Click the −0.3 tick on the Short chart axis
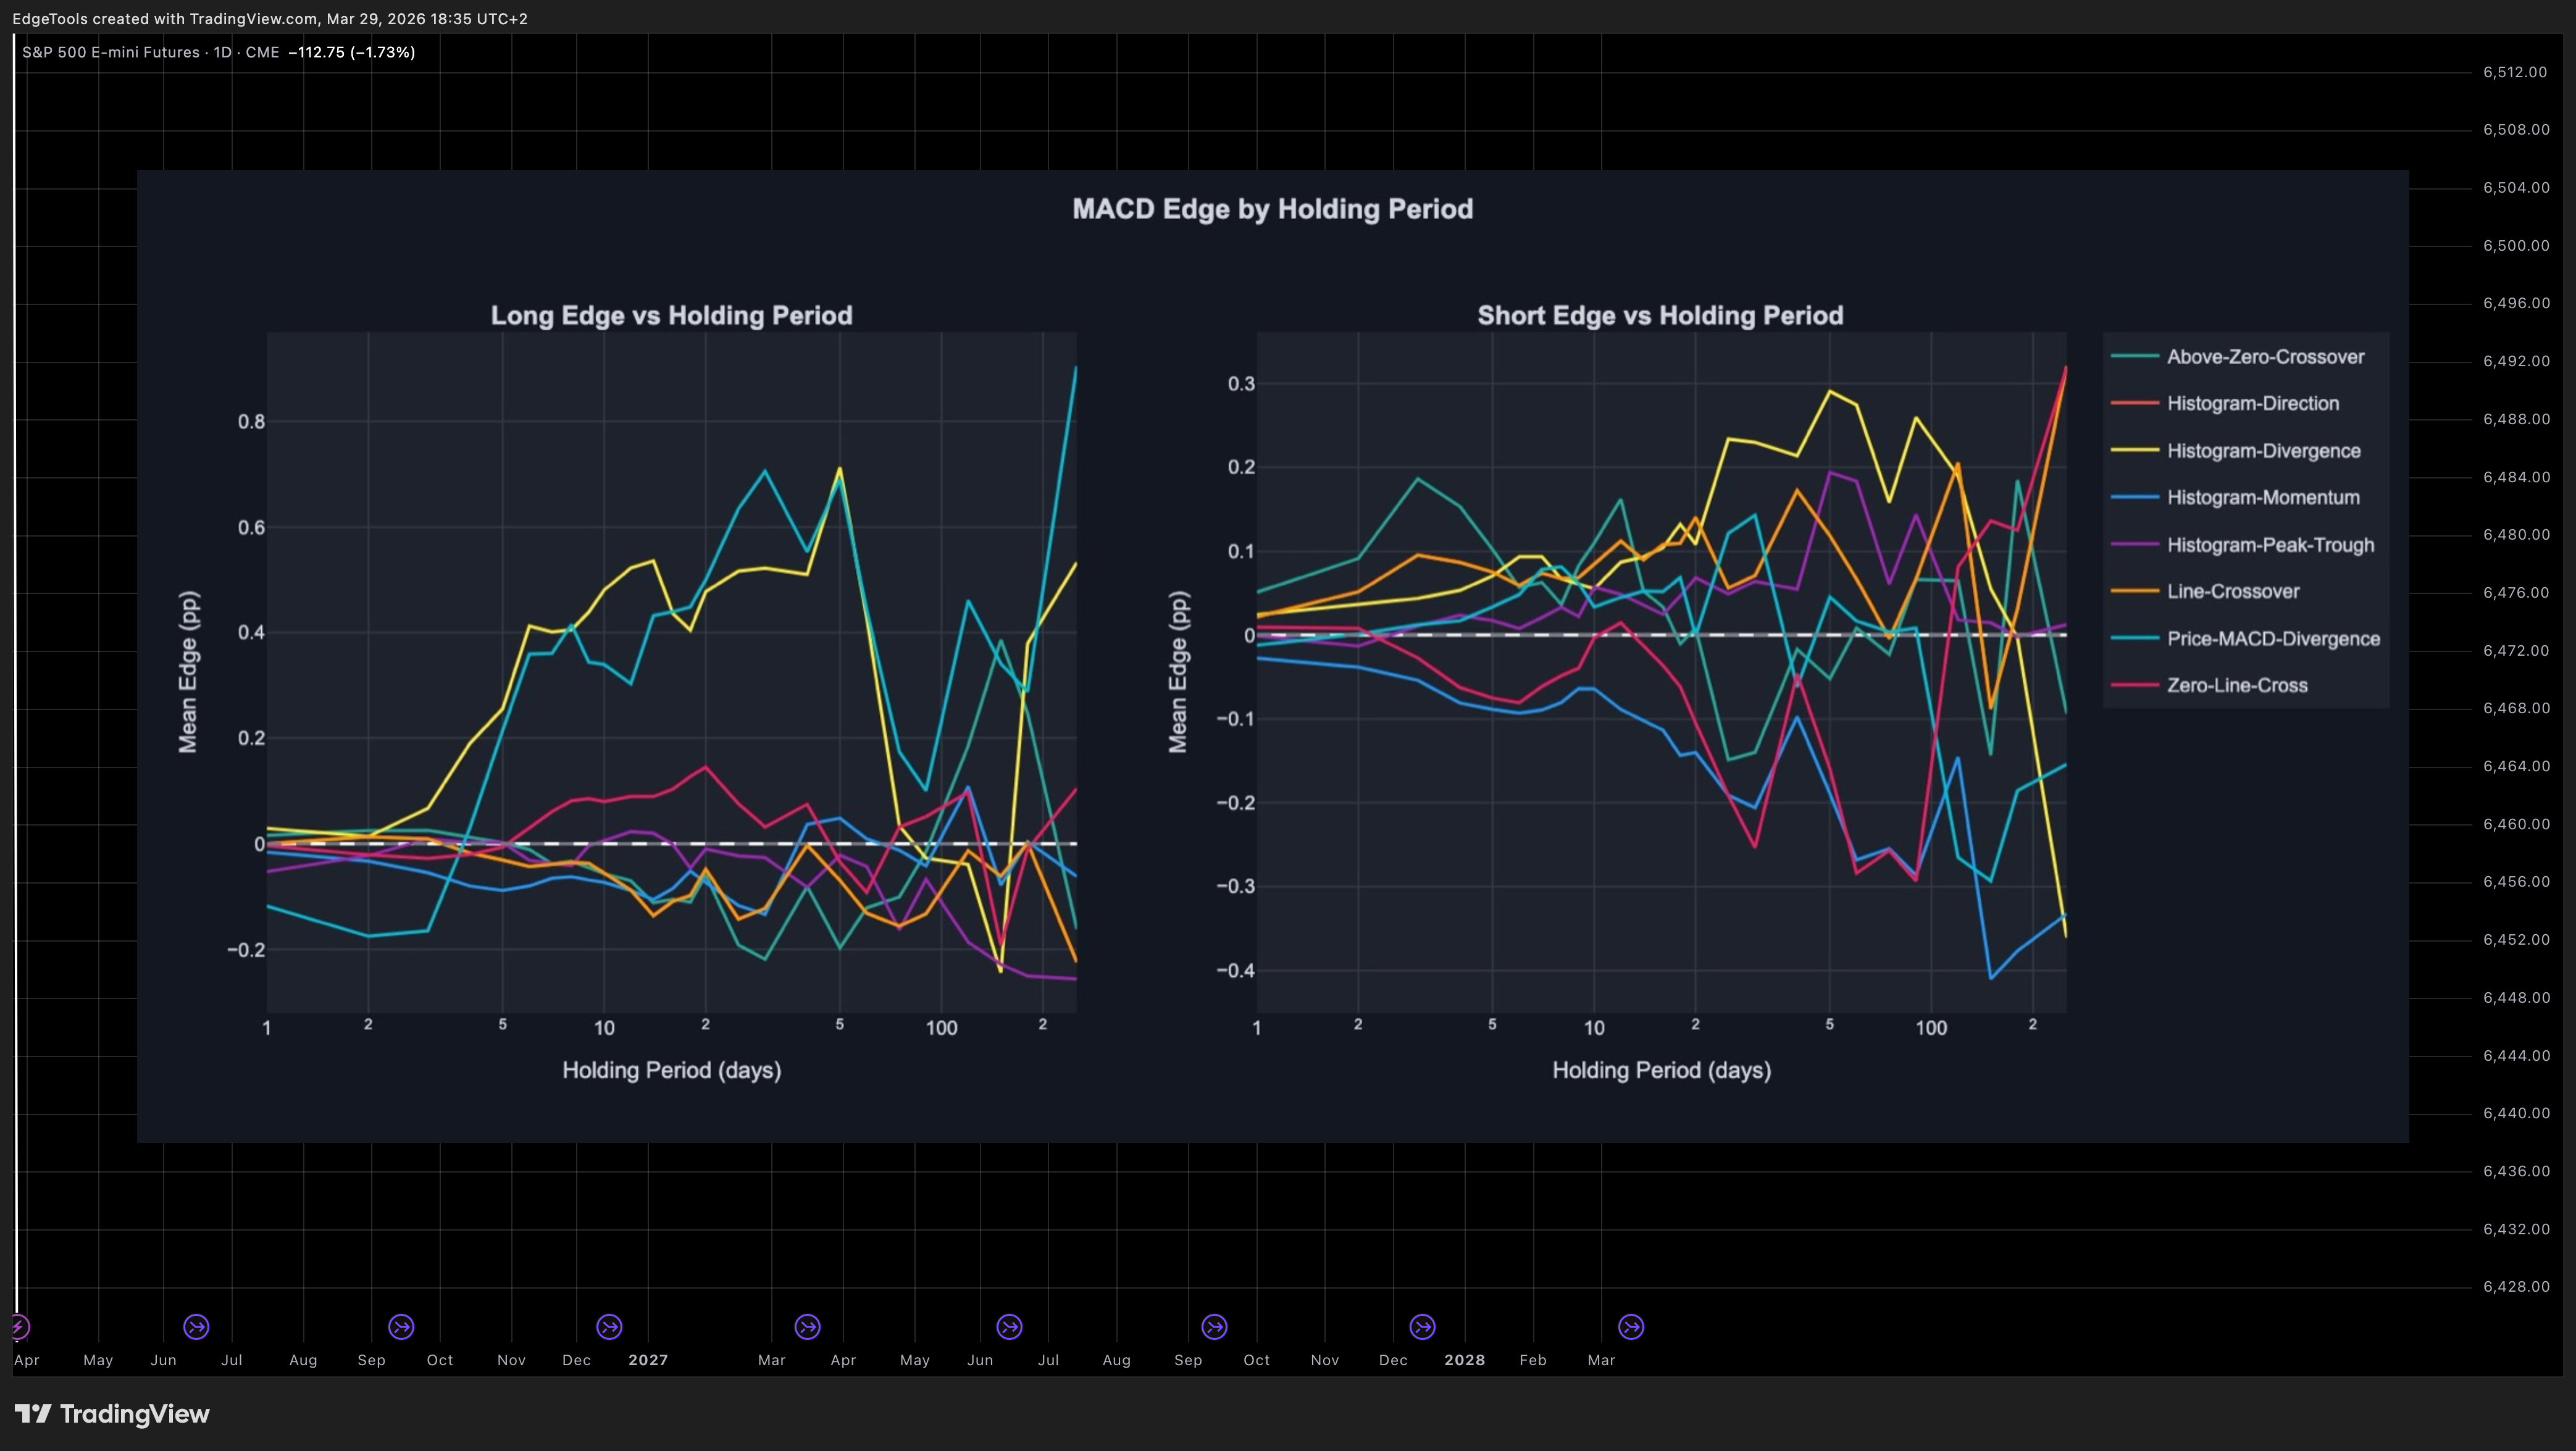 1236,886
